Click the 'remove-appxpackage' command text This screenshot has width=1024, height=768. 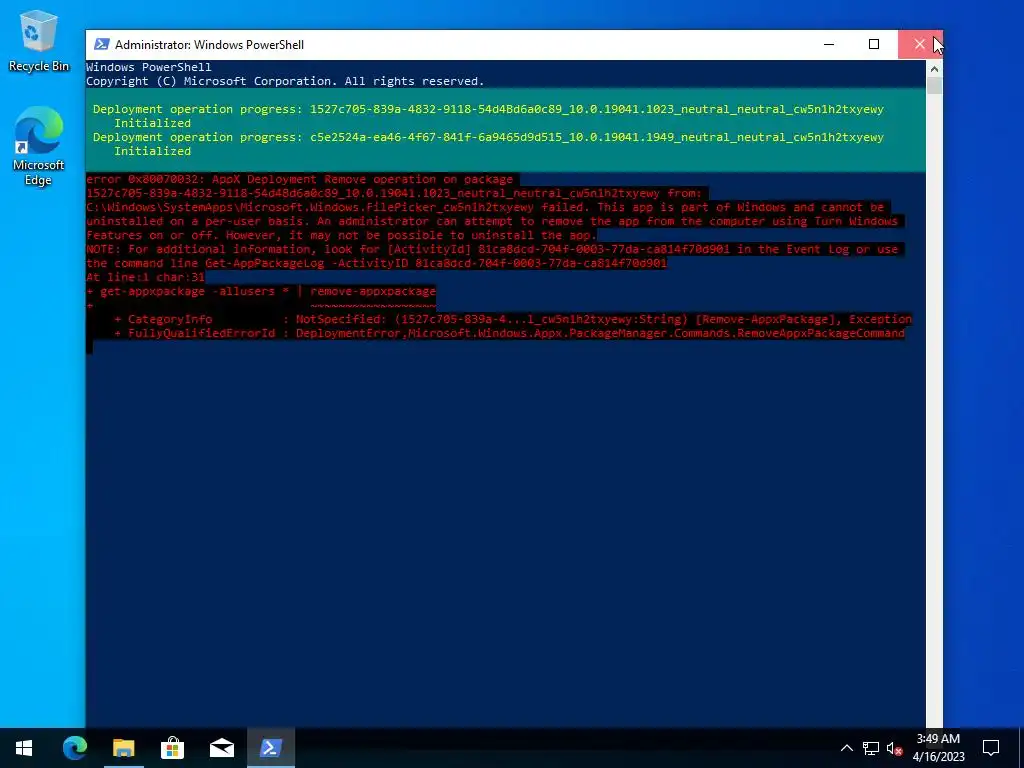click(373, 291)
